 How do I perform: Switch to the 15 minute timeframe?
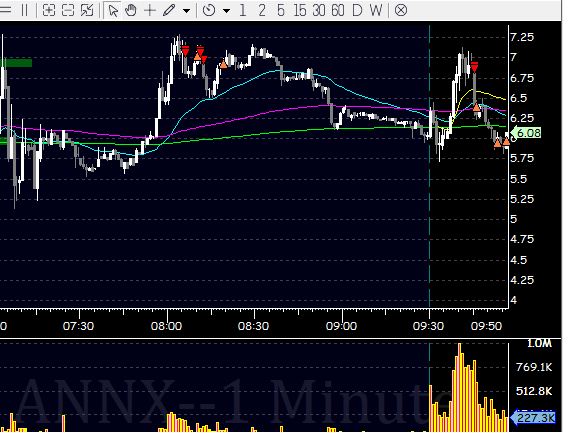tap(300, 10)
